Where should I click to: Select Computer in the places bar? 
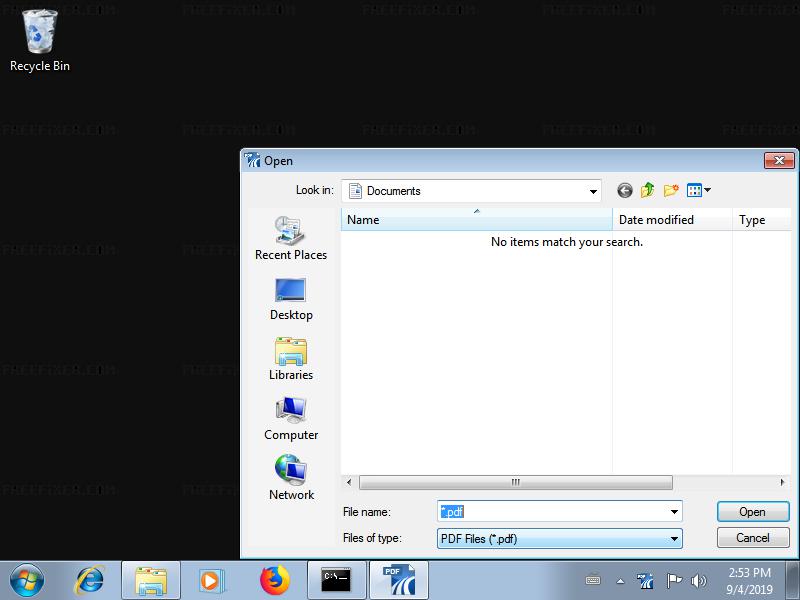coord(291,419)
